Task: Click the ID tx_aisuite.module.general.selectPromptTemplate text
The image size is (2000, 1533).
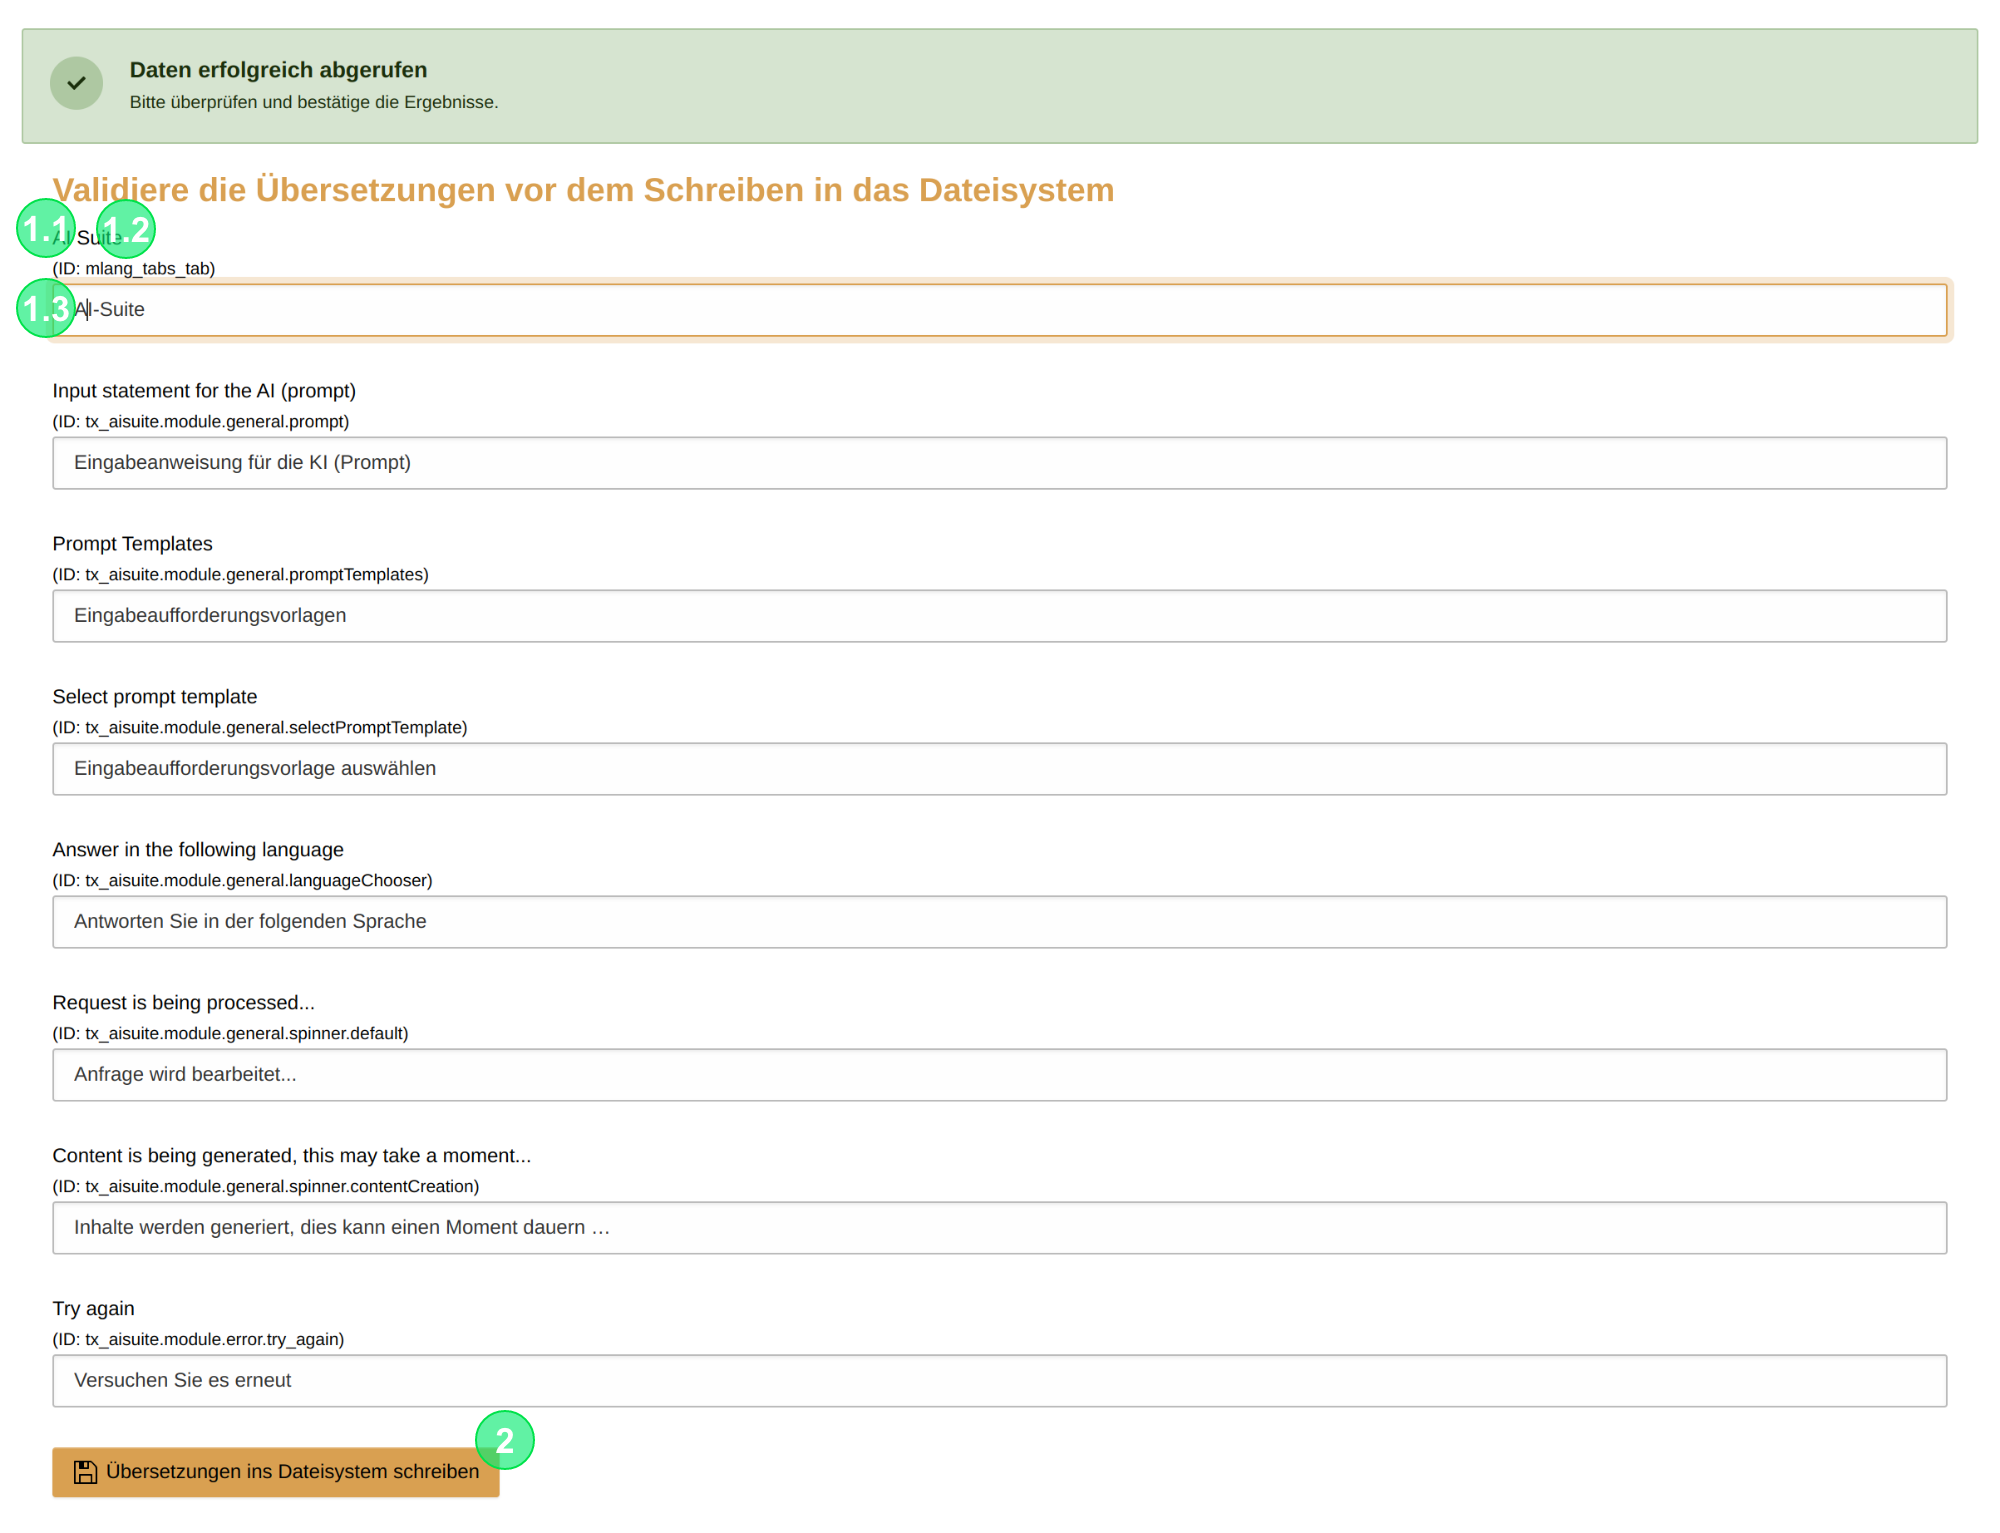Action: click(260, 728)
